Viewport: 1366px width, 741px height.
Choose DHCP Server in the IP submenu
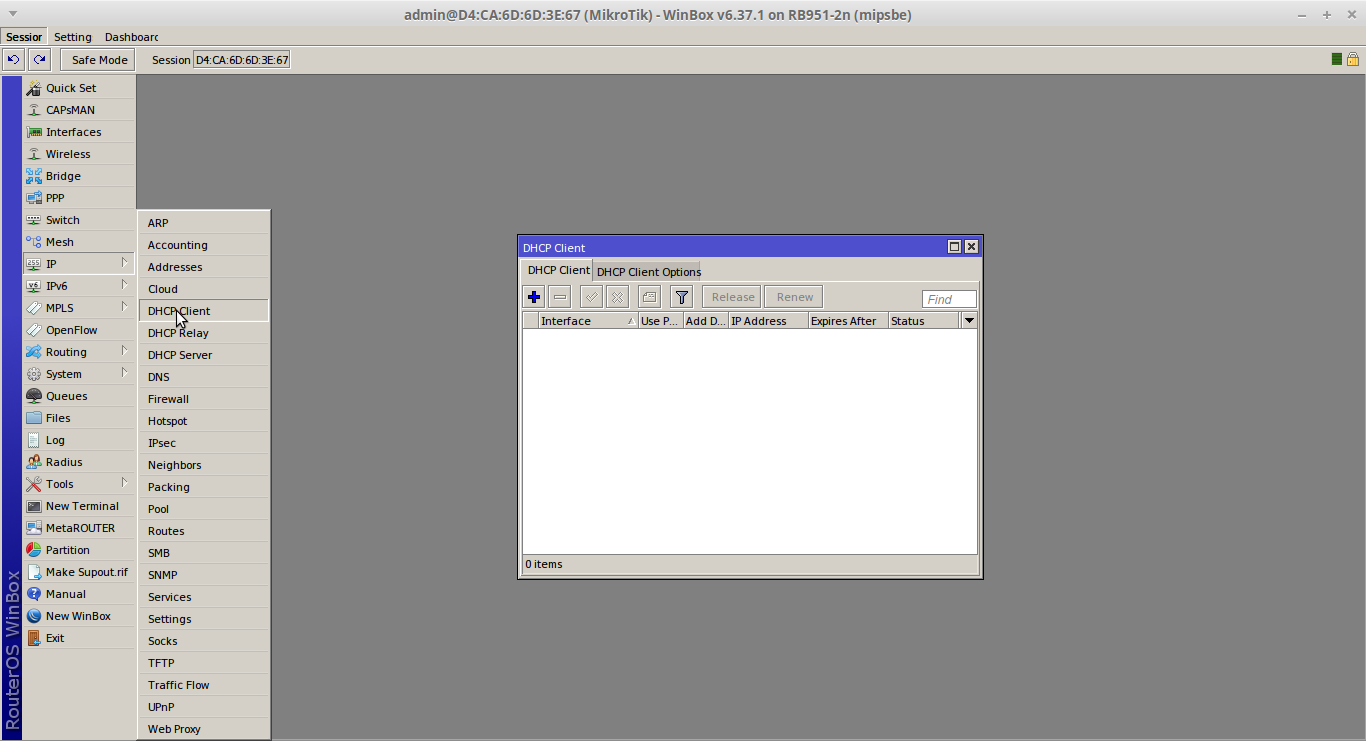pyautogui.click(x=204, y=355)
